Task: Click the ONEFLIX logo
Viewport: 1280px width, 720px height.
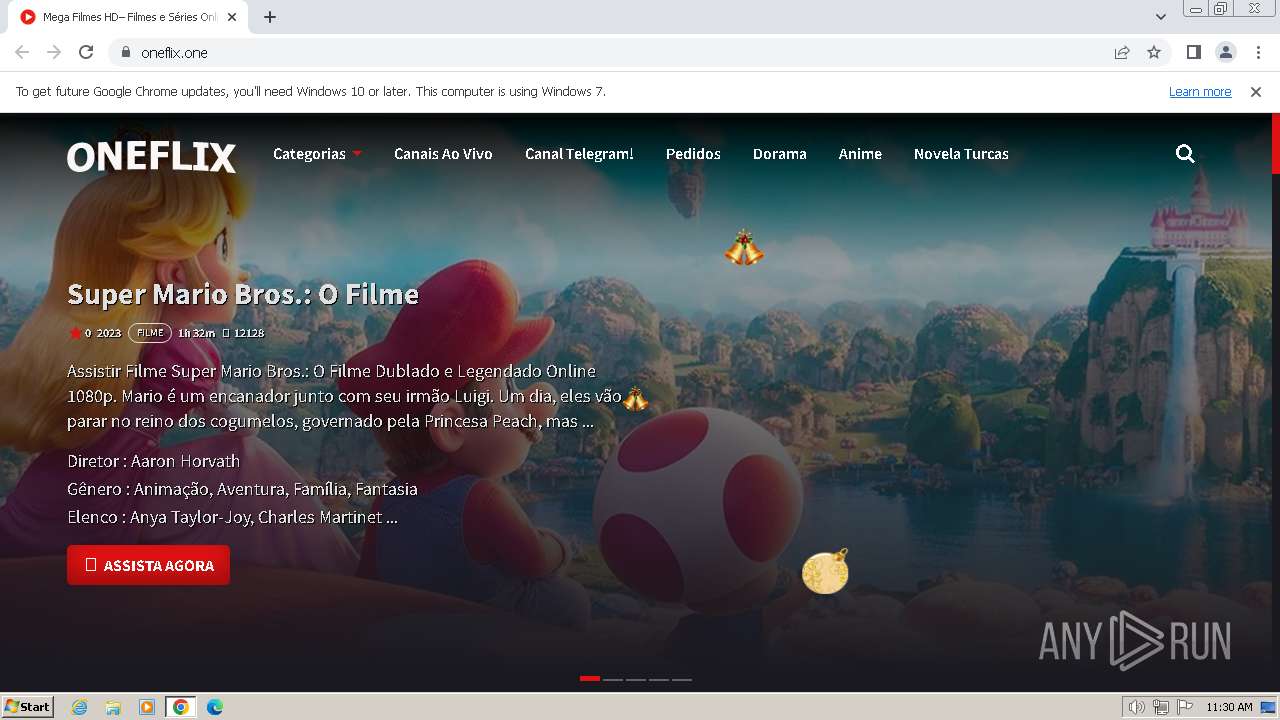Action: pos(152,156)
